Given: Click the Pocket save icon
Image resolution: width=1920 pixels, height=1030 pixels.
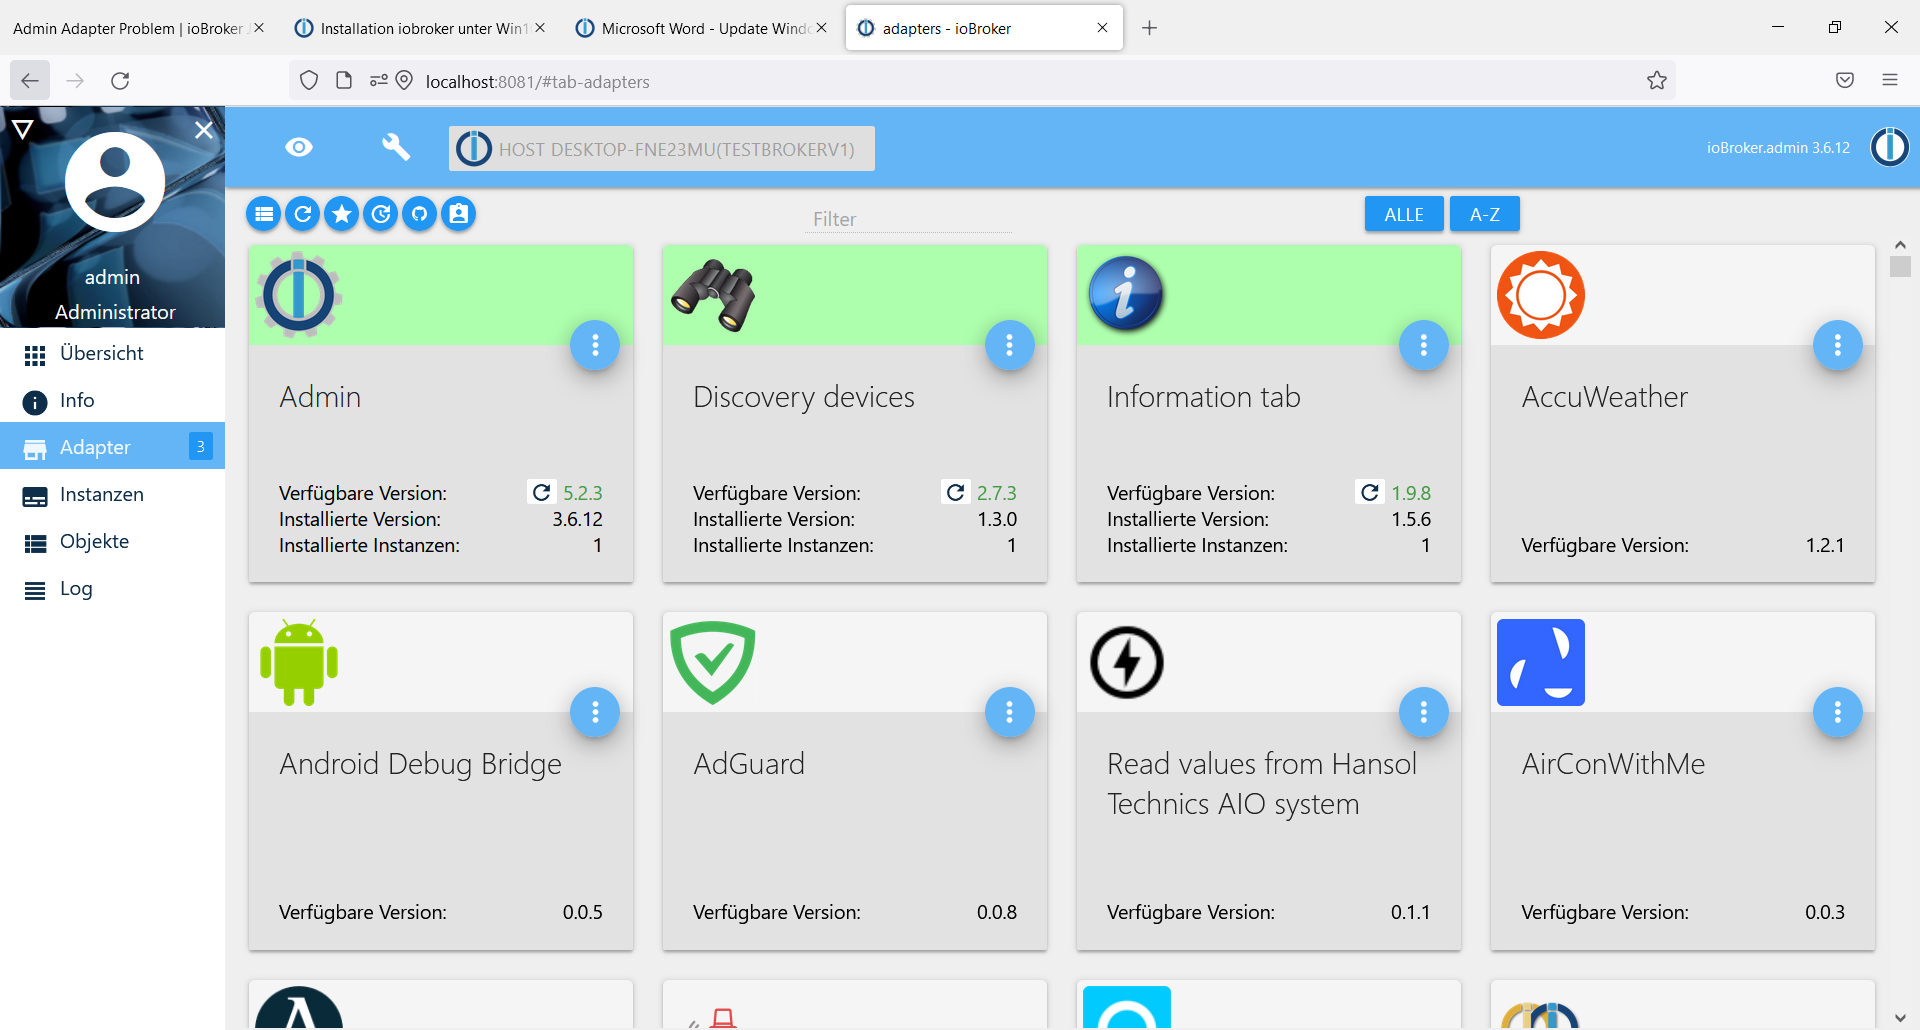Looking at the screenshot, I should (x=1845, y=80).
